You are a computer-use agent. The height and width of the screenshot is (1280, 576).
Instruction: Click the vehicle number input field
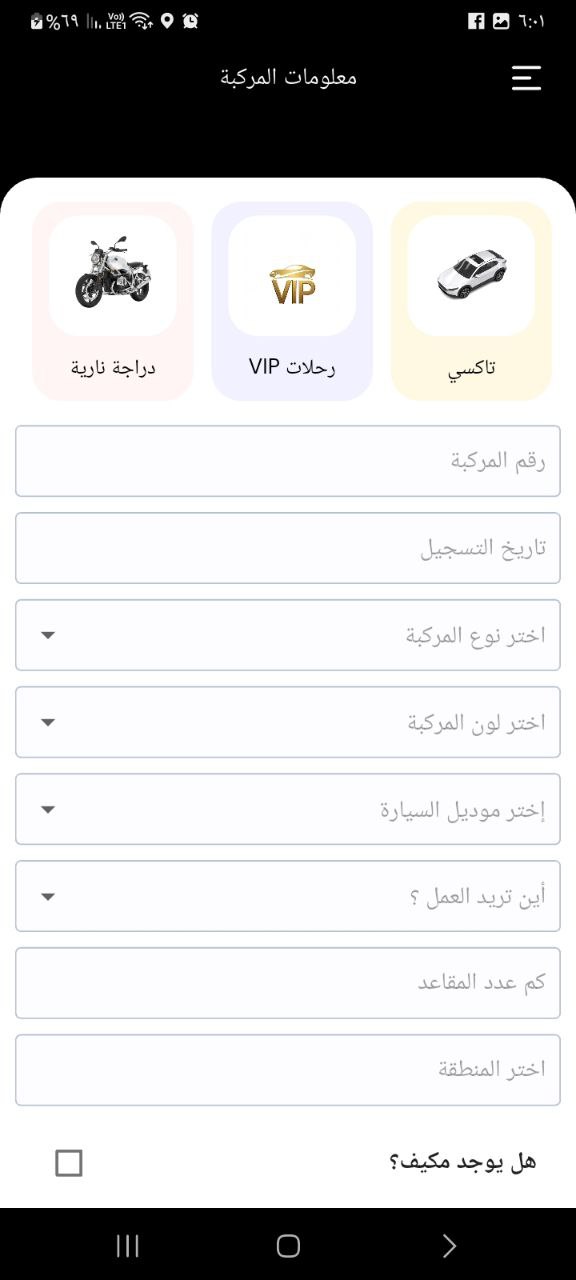coord(288,461)
